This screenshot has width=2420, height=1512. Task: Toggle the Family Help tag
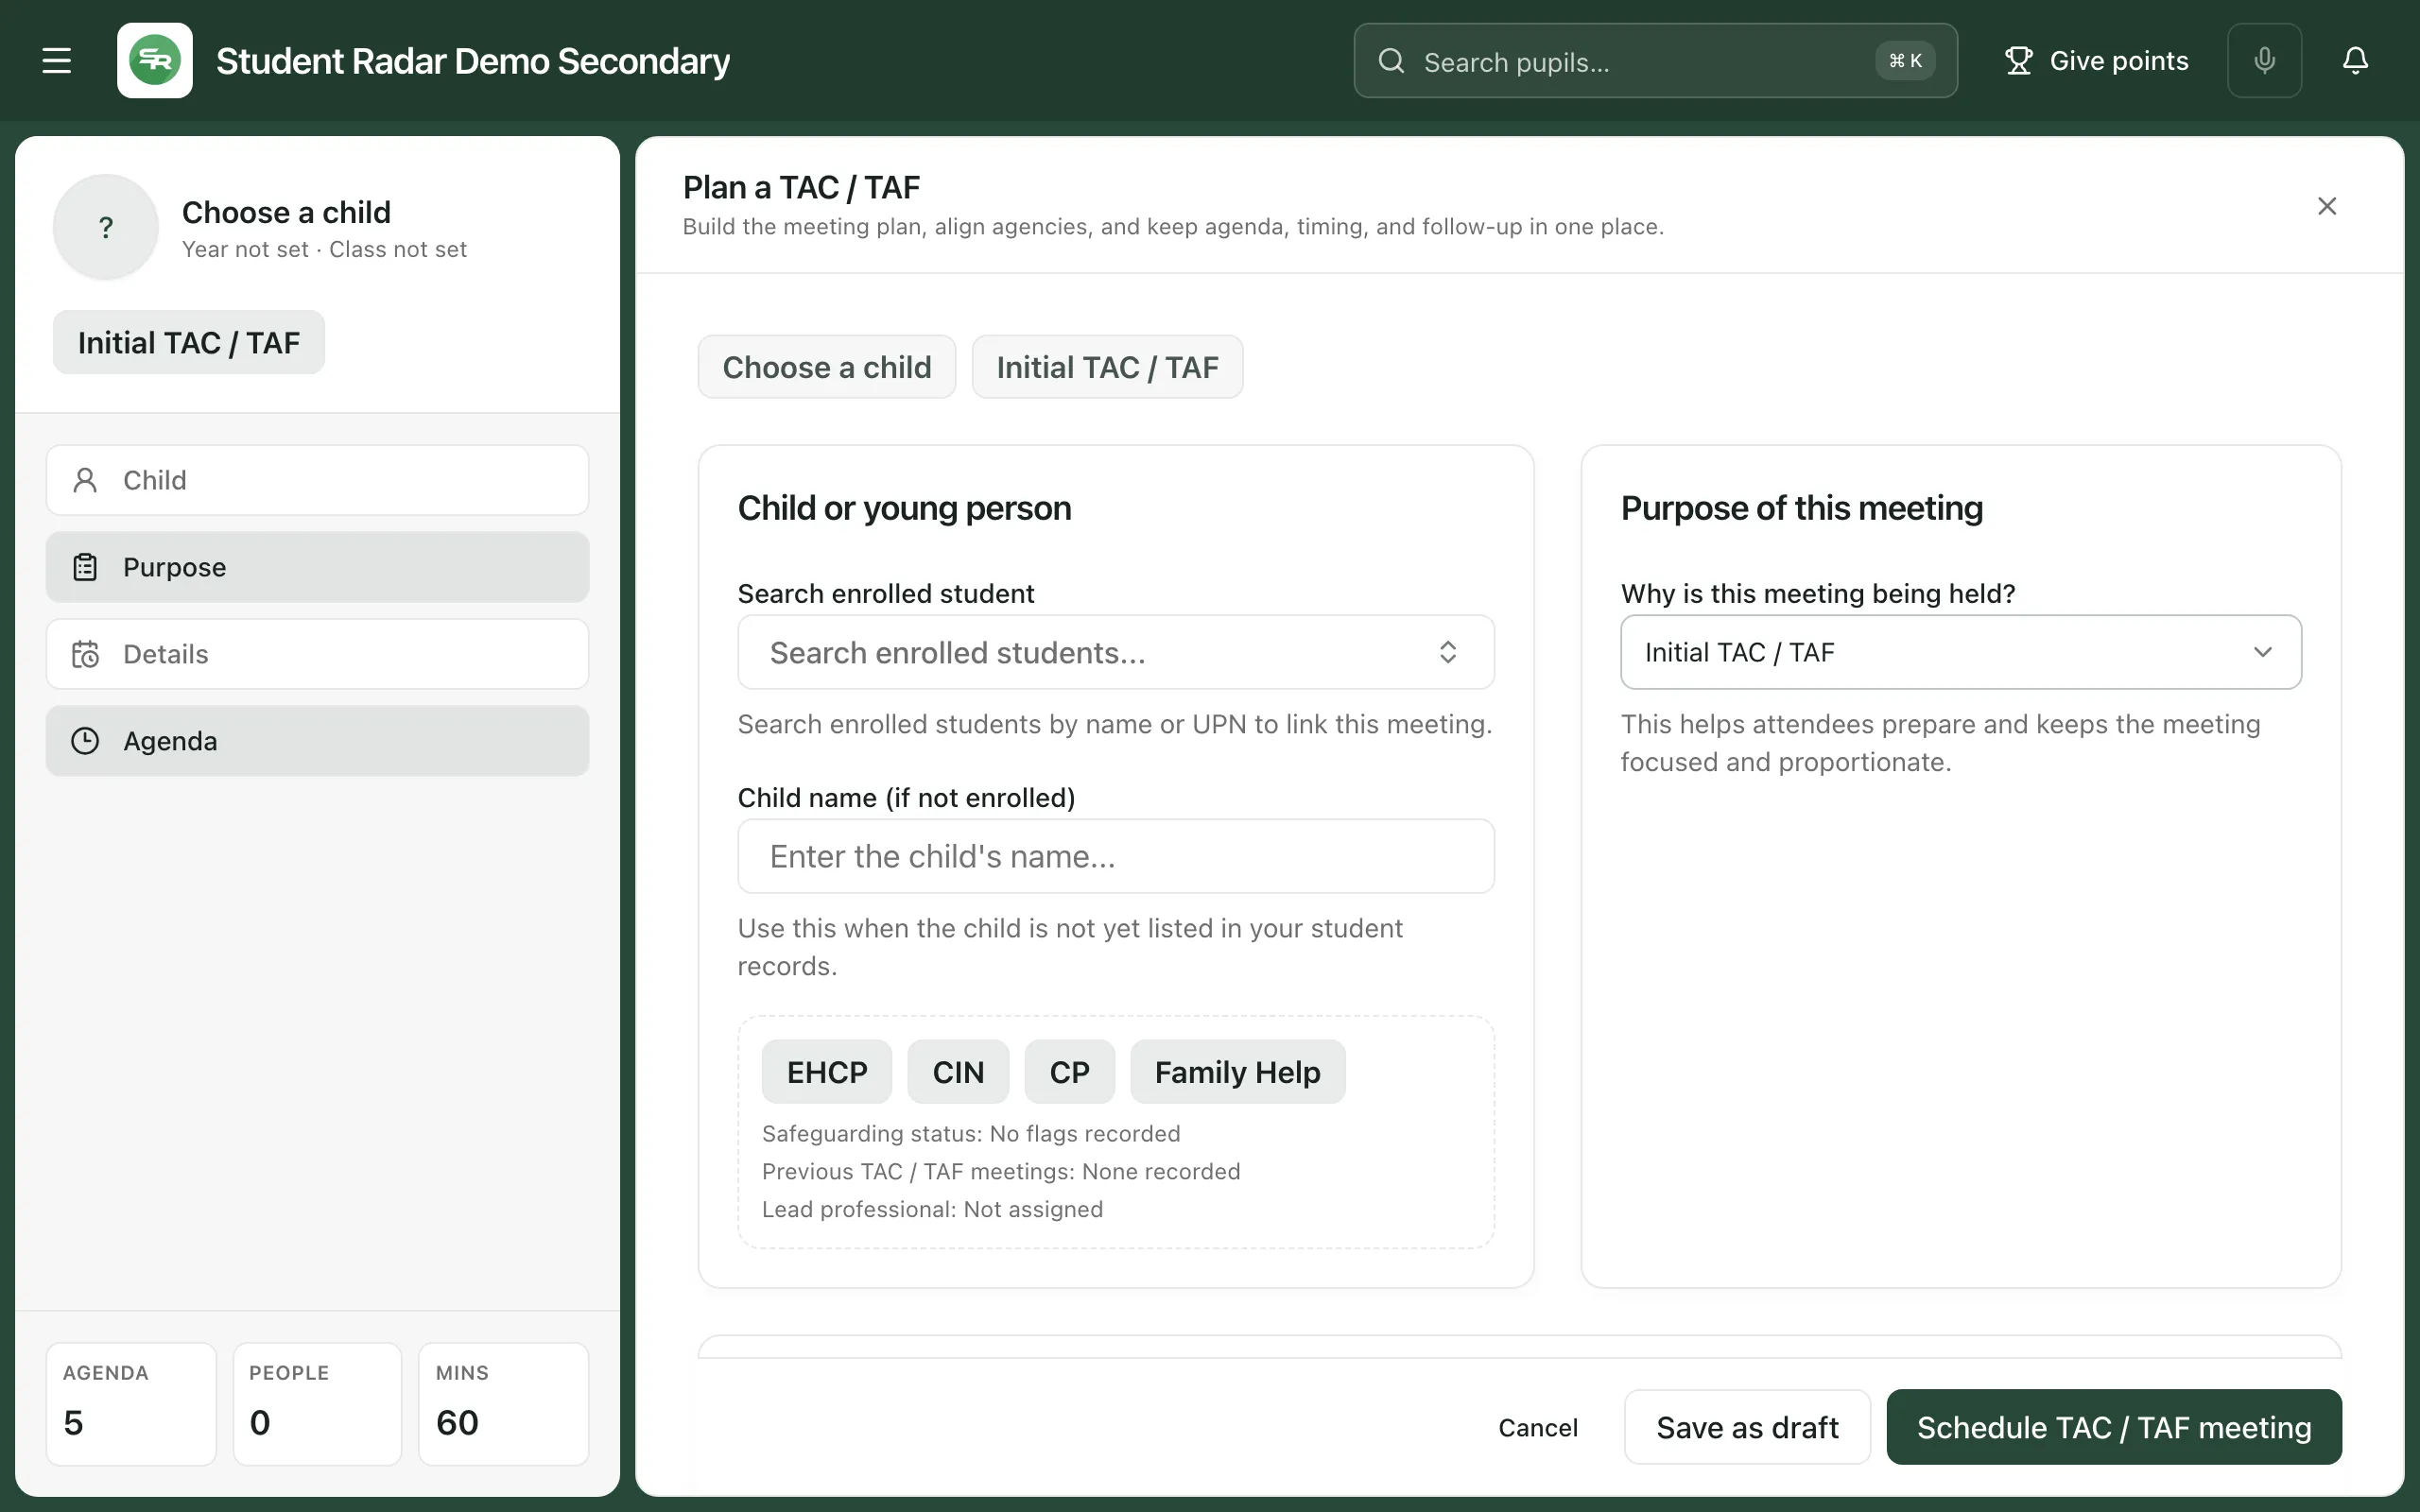(1237, 1072)
